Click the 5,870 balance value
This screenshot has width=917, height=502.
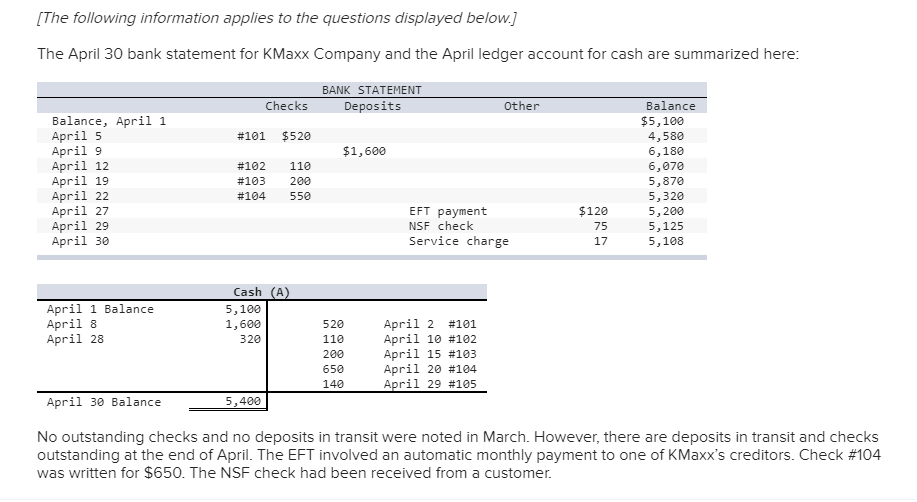click(666, 181)
